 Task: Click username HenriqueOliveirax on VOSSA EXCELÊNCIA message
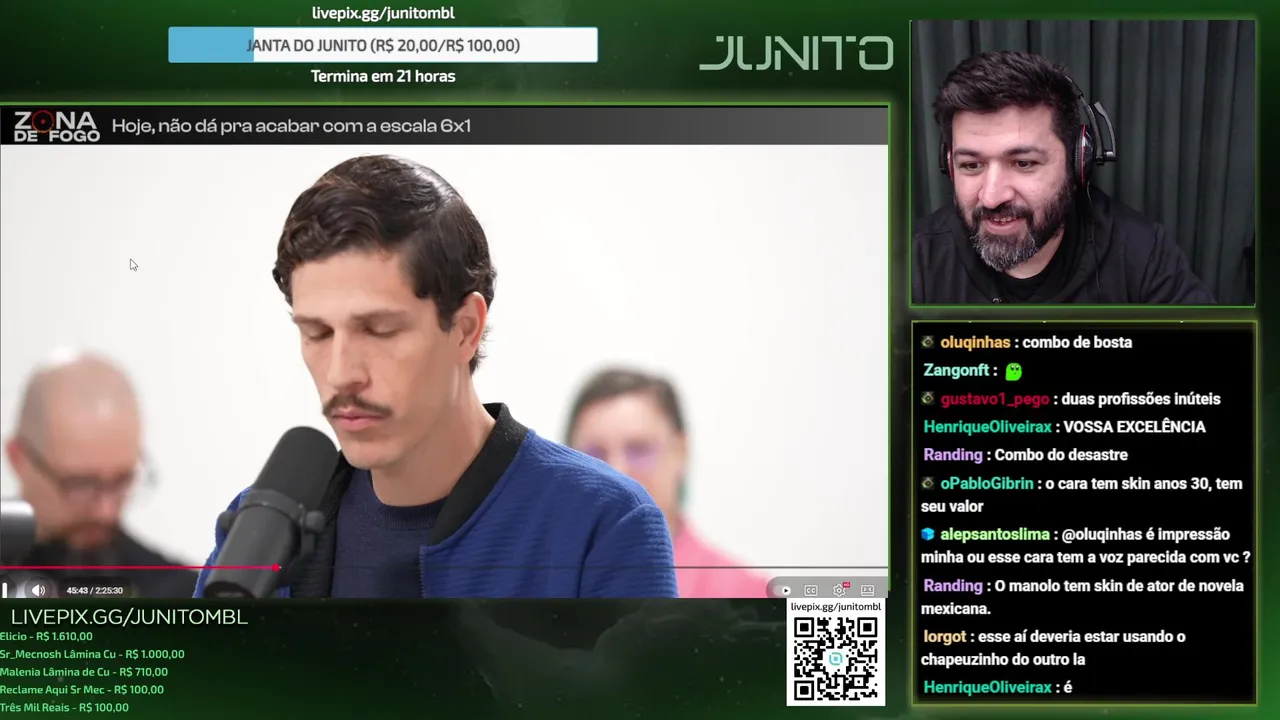coord(987,427)
